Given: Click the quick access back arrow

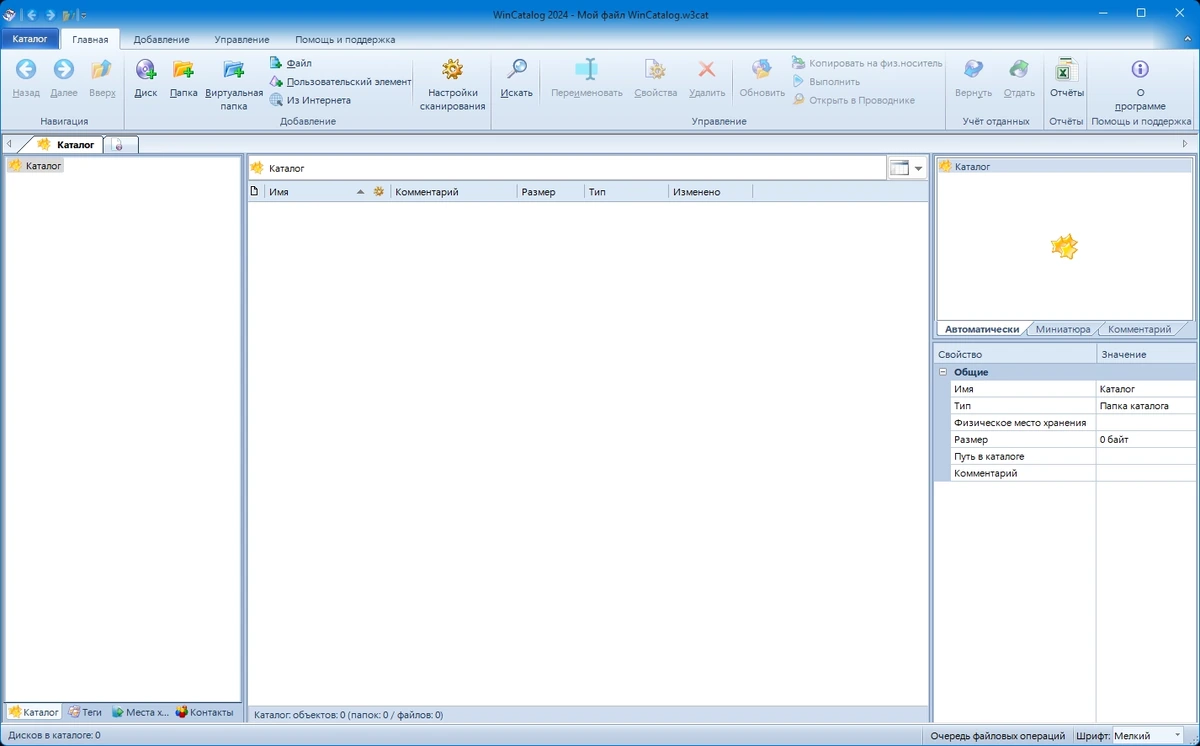Looking at the screenshot, I should pyautogui.click(x=31, y=15).
